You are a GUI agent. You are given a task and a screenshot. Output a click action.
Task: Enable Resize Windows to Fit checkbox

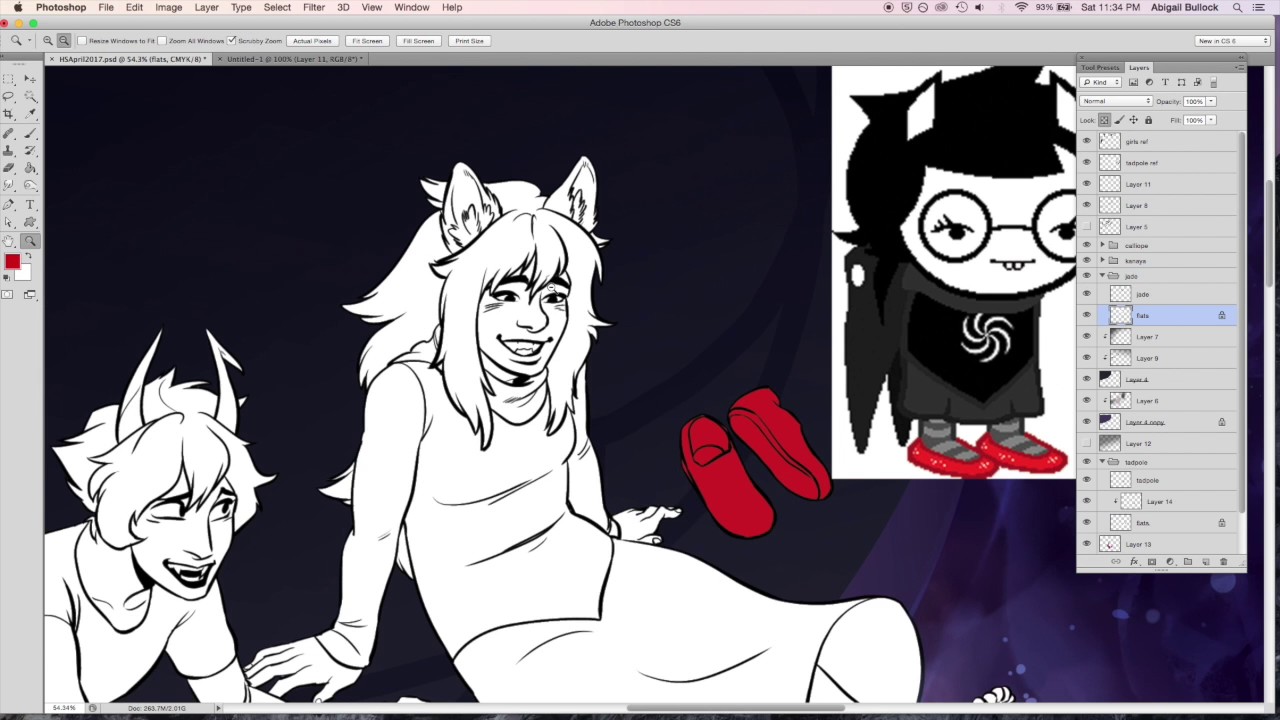pos(83,41)
